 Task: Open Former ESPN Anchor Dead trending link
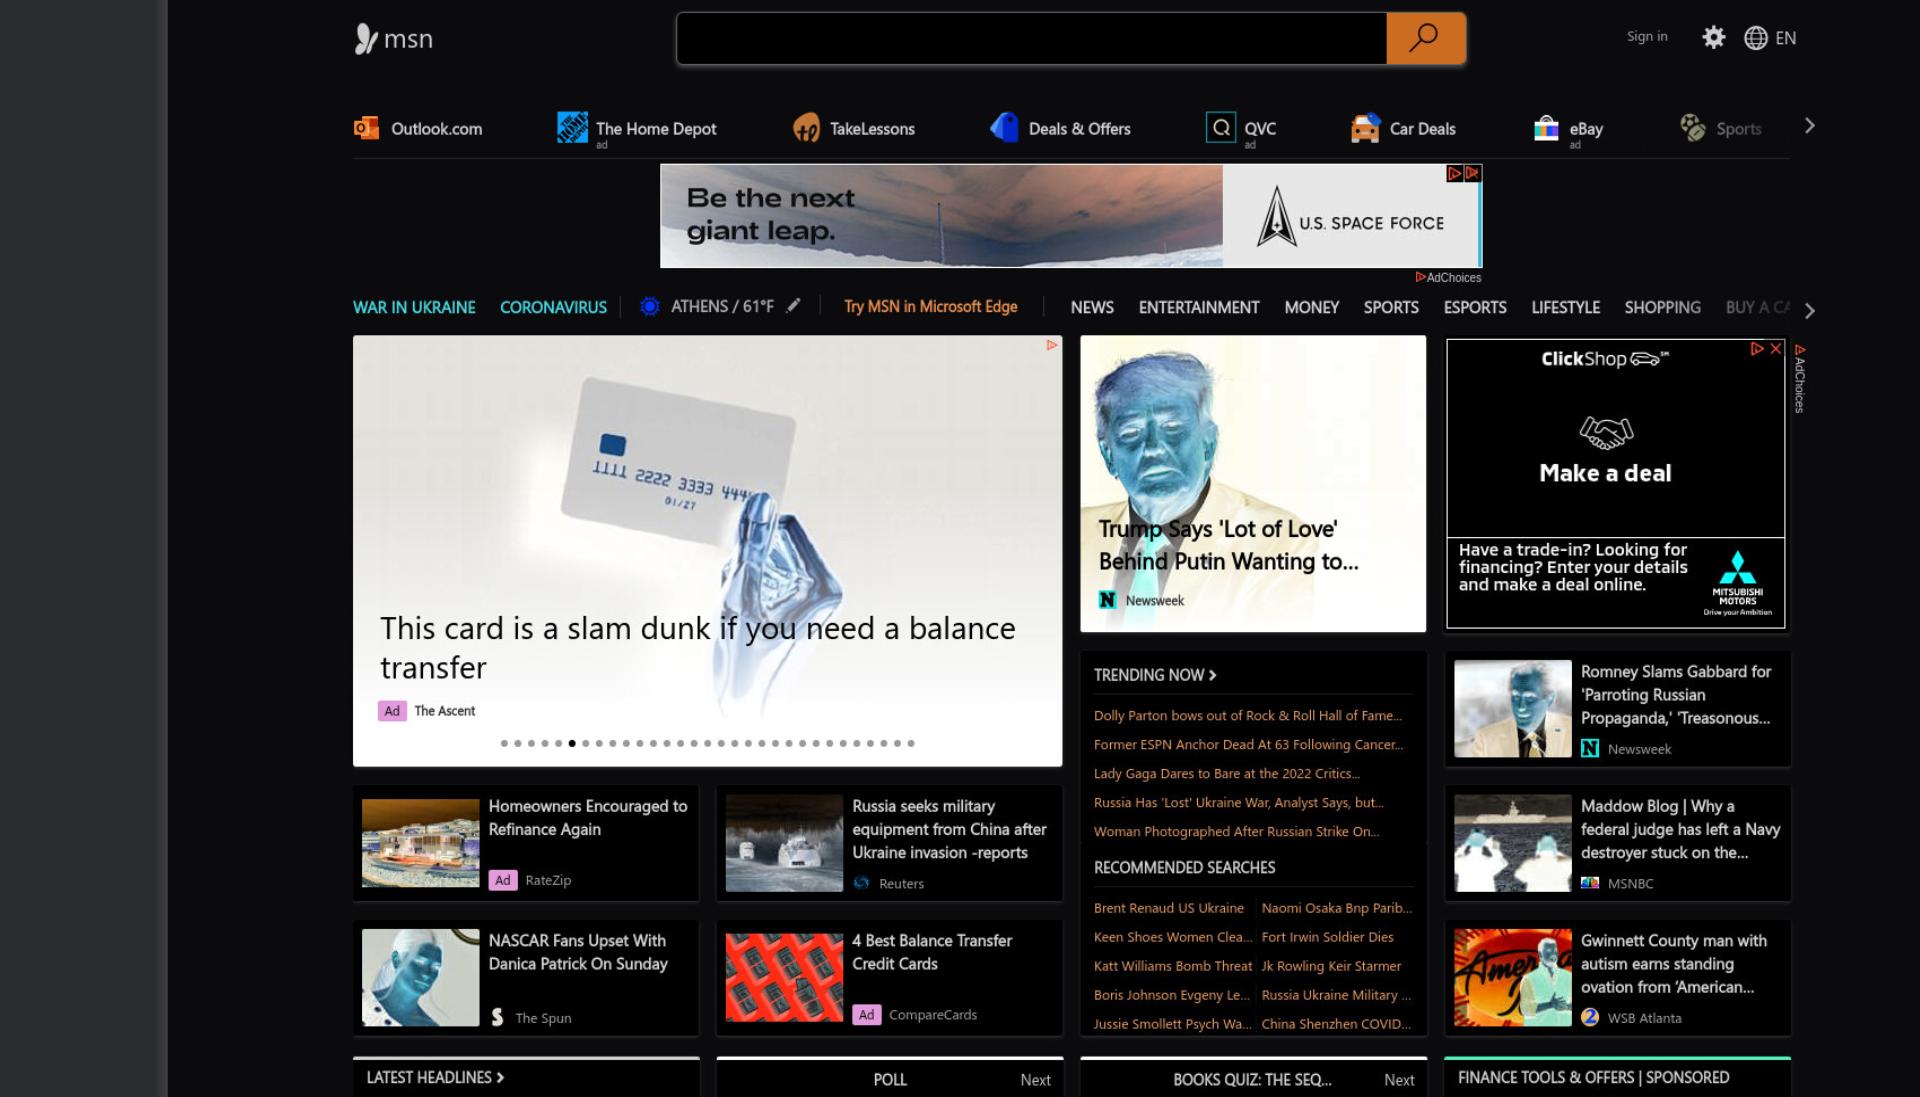coord(1248,744)
